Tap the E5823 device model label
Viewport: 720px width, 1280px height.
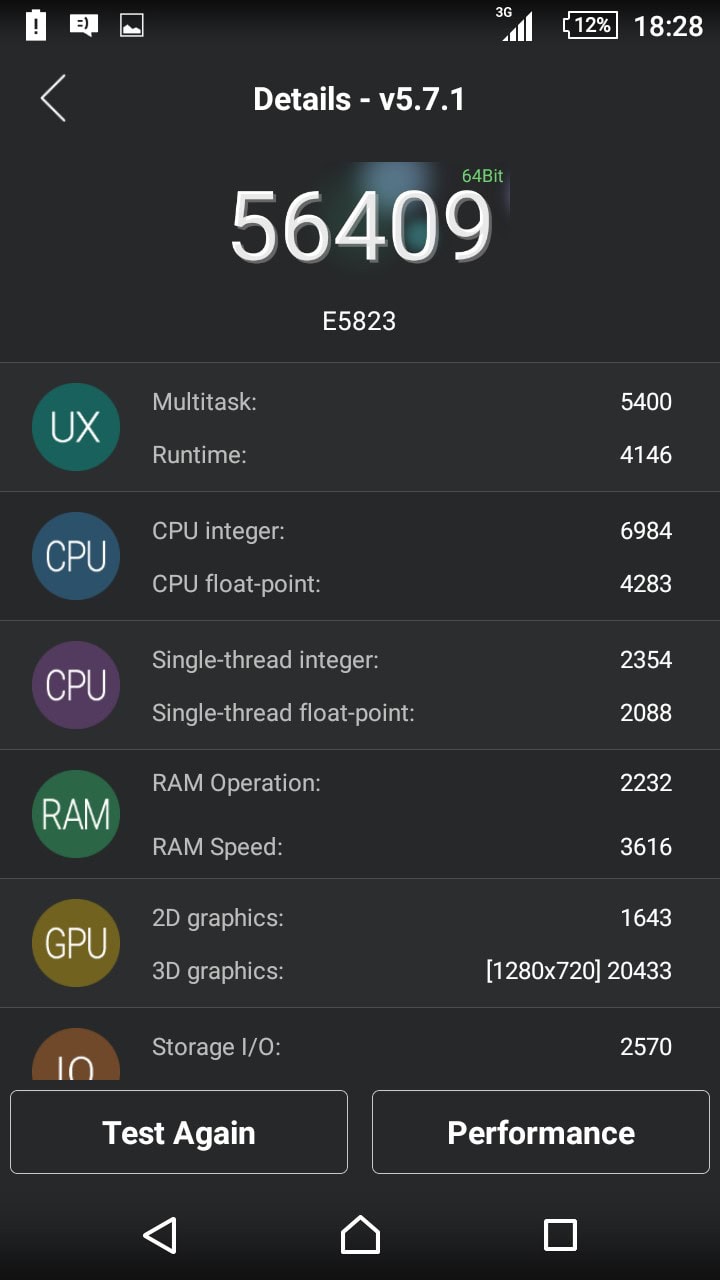coord(359,321)
